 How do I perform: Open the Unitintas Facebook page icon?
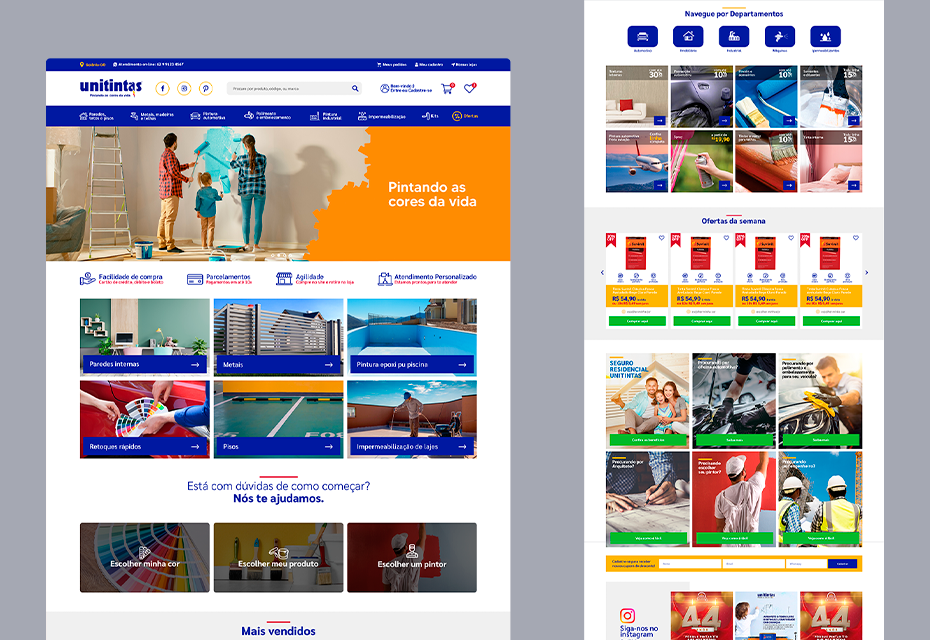(163, 88)
